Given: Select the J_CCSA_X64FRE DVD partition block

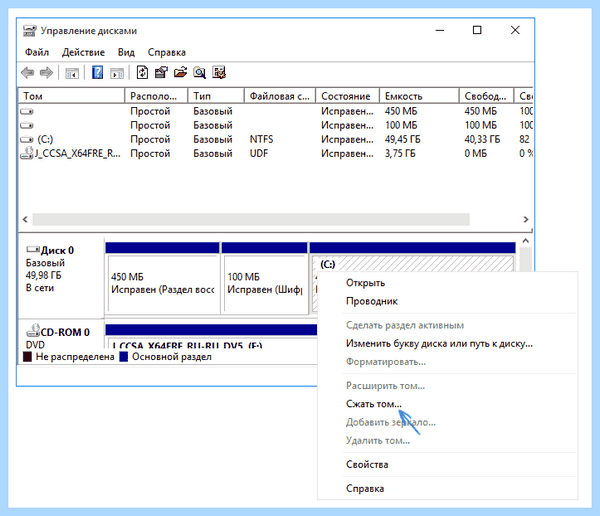Looking at the screenshot, I should pyautogui.click(x=211, y=337).
